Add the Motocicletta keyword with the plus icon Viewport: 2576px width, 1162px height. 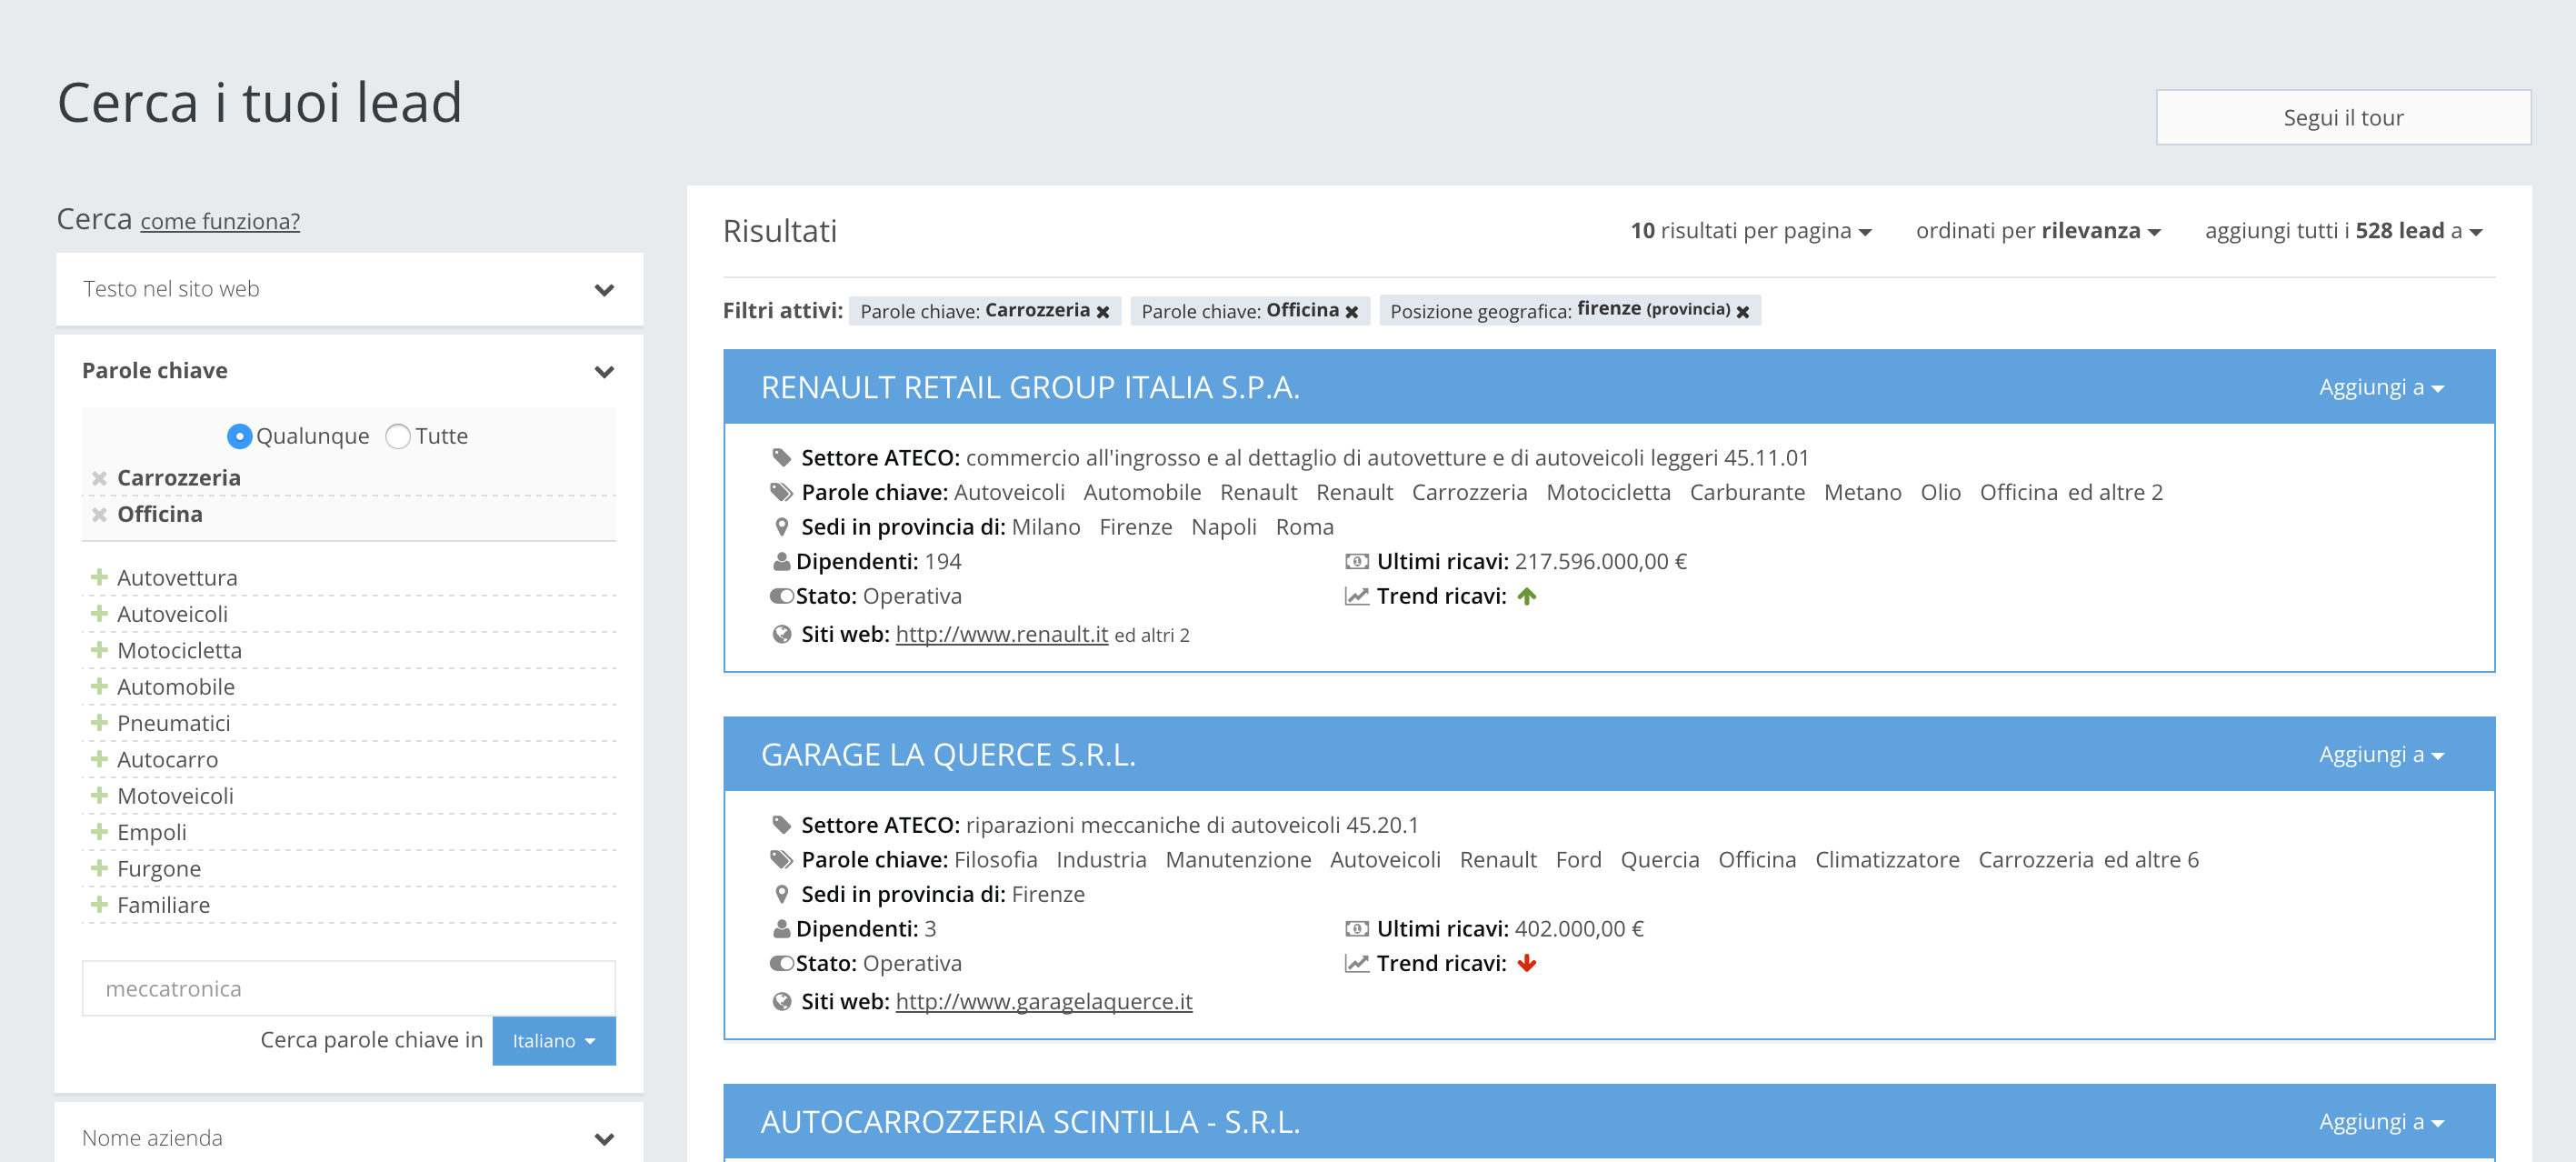click(x=99, y=650)
